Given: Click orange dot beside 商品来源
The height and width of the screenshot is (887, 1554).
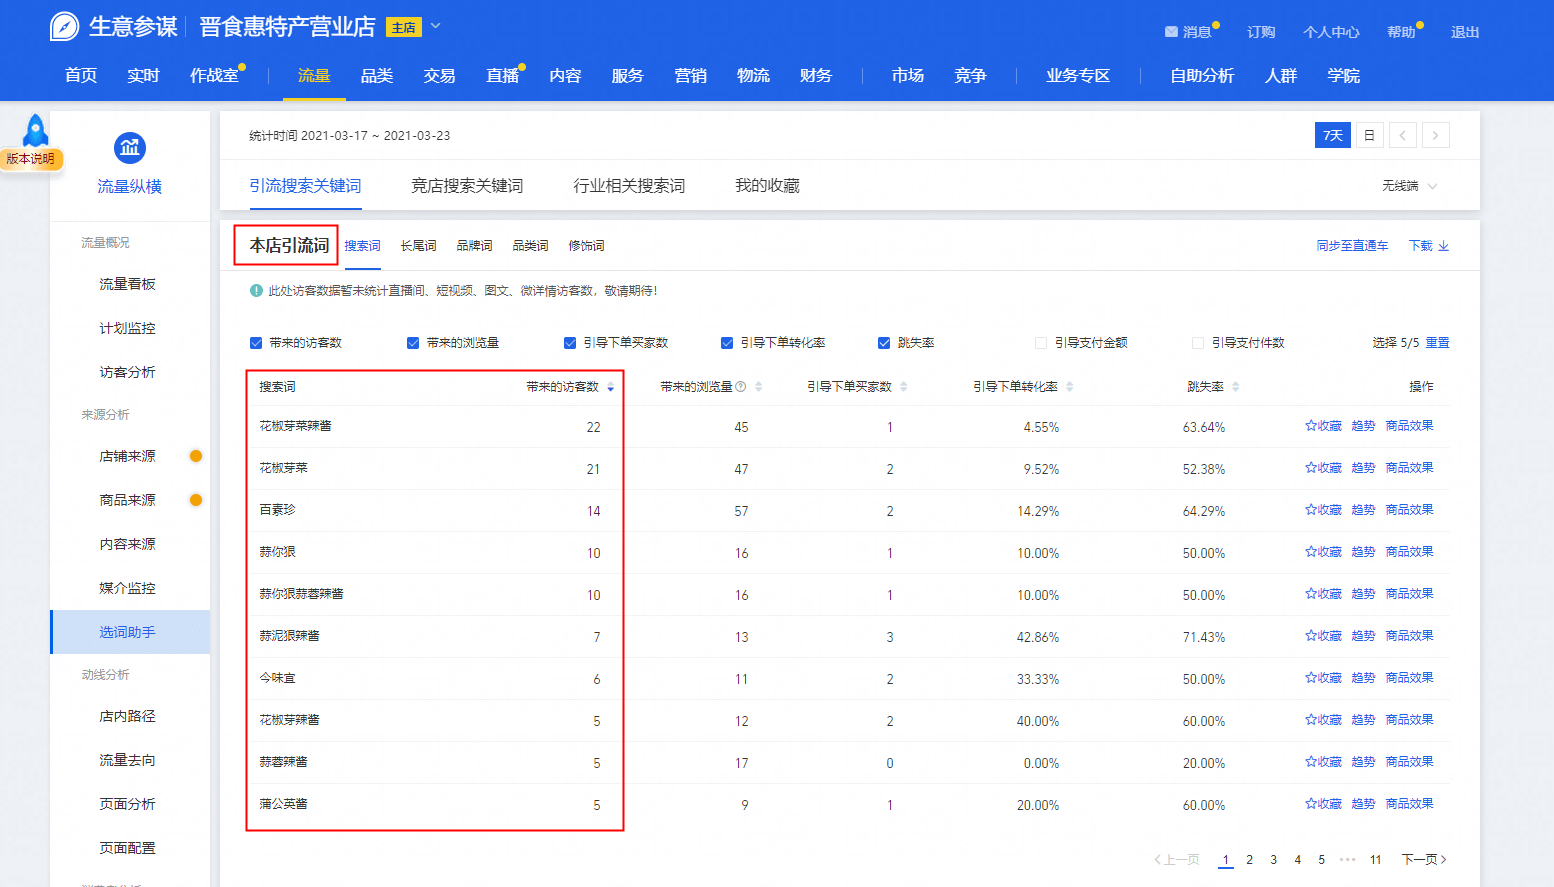Looking at the screenshot, I should [x=196, y=500].
